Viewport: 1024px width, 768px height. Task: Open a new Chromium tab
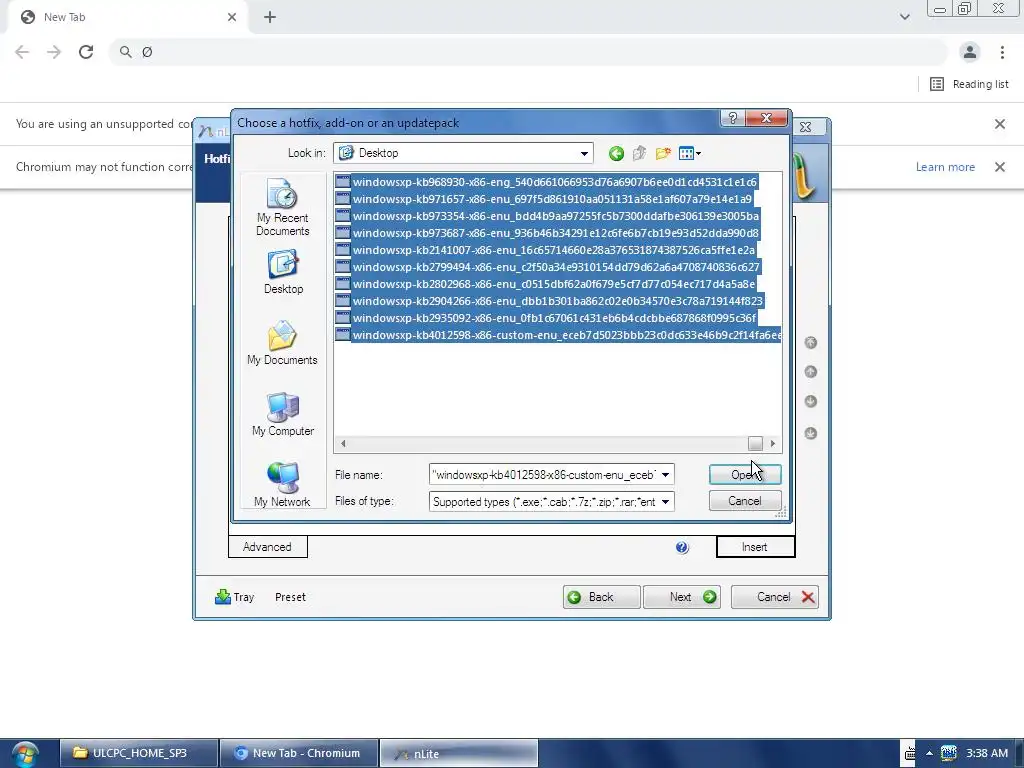270,17
